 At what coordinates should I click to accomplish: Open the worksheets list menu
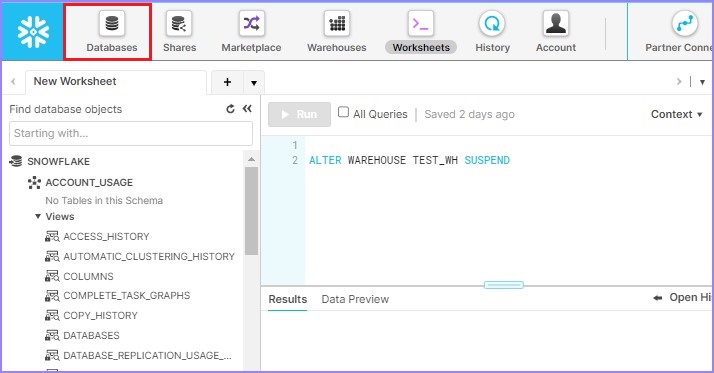(x=702, y=82)
